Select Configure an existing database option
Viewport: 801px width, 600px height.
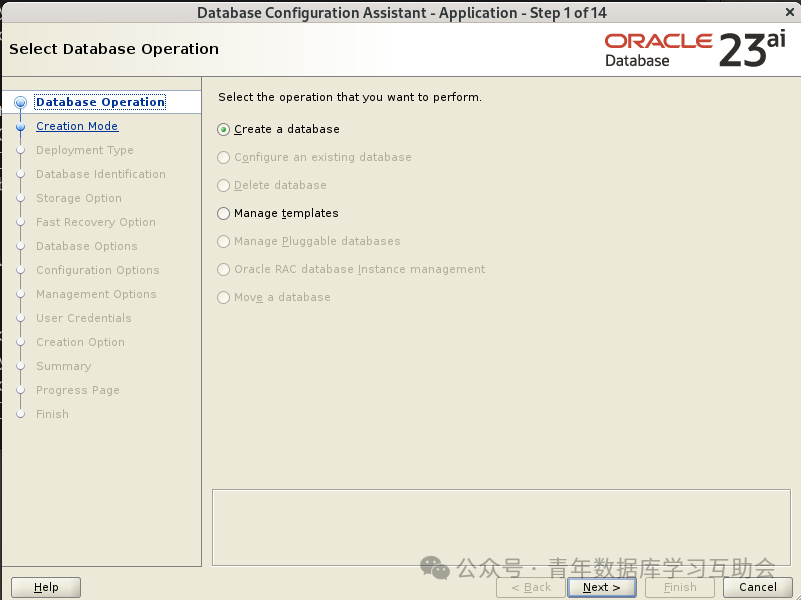[223, 157]
